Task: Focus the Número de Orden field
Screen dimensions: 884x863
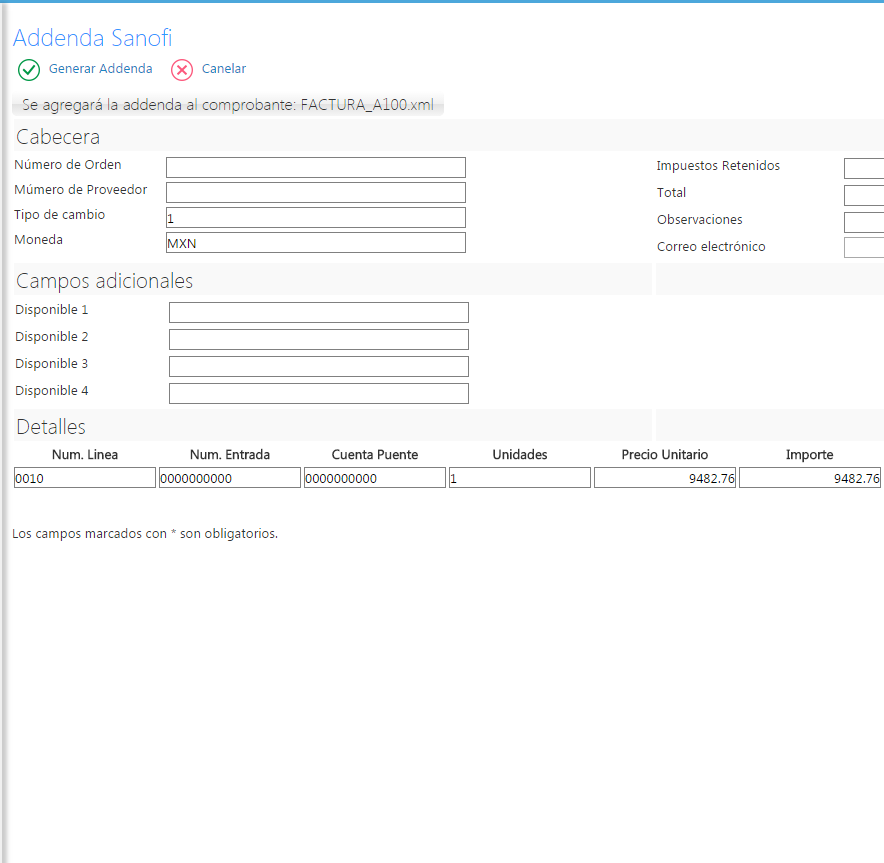Action: point(316,167)
